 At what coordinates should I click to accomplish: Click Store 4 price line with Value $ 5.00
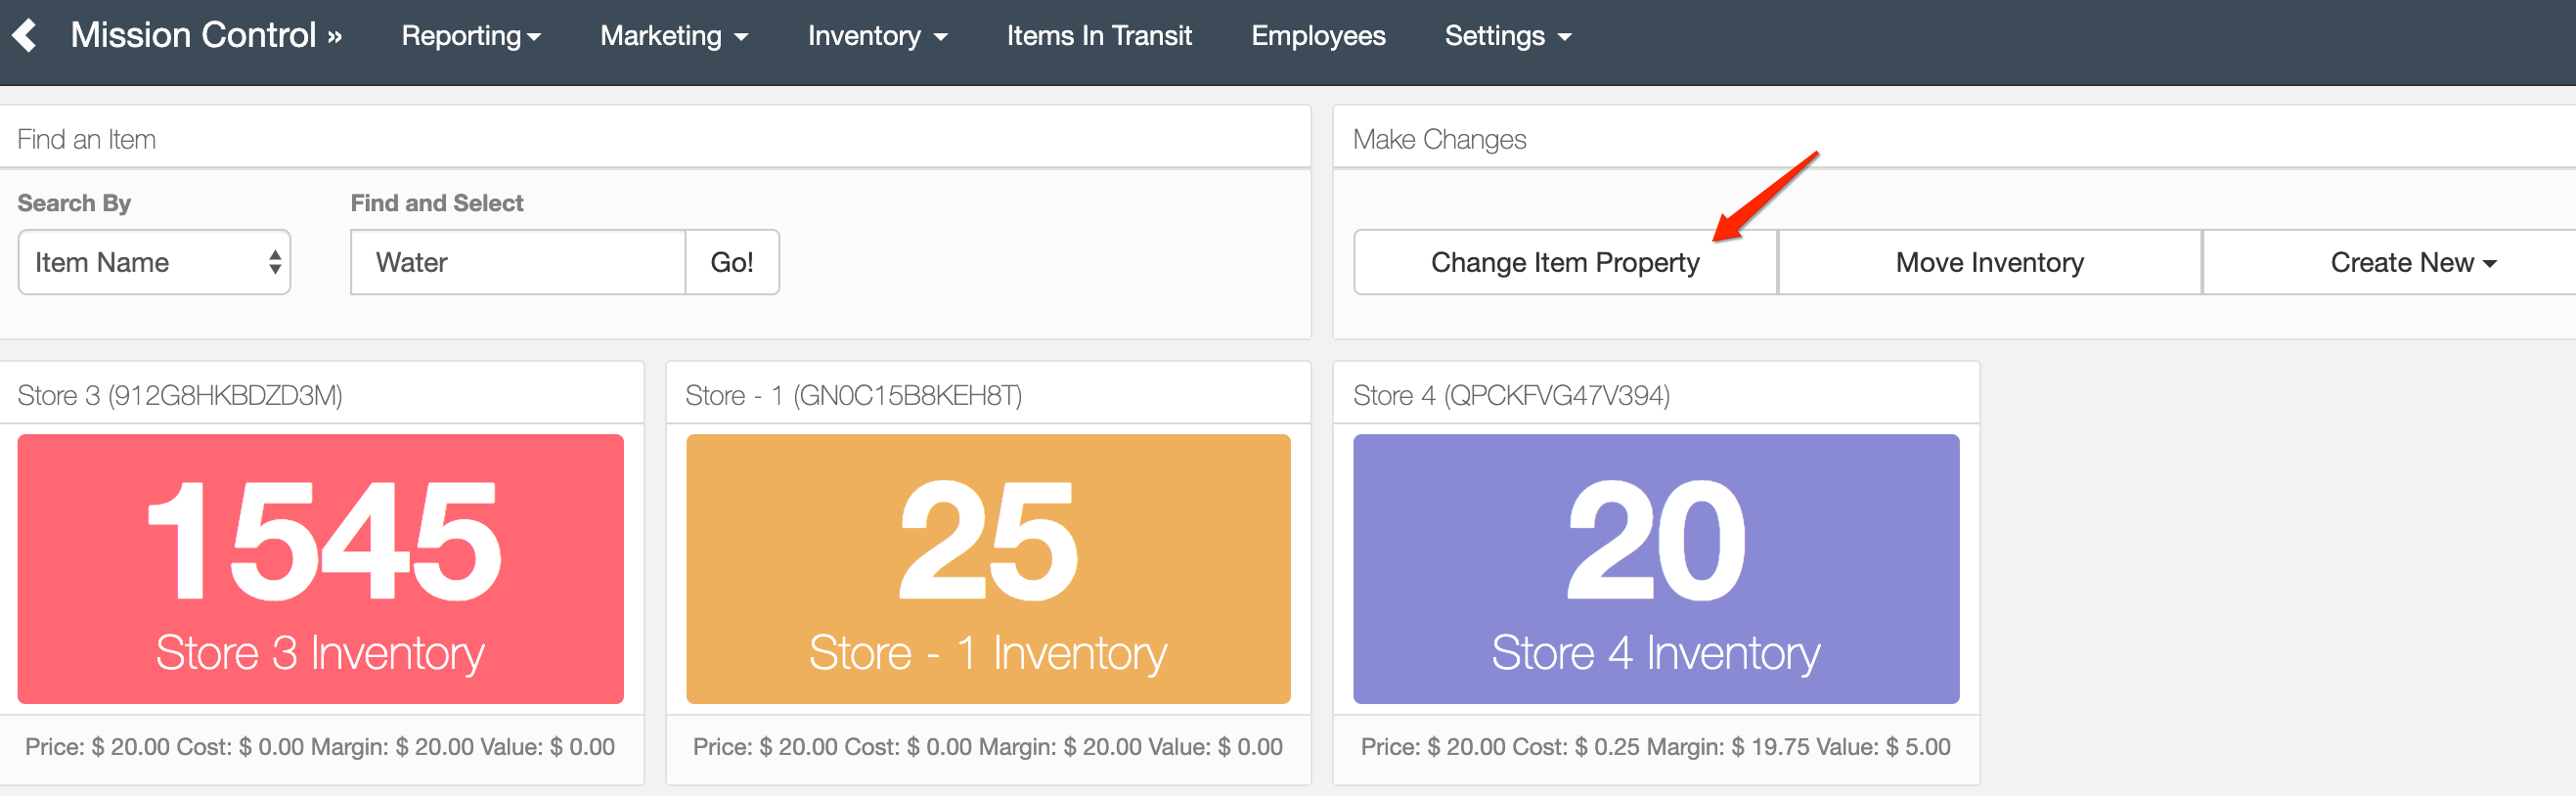1656,747
